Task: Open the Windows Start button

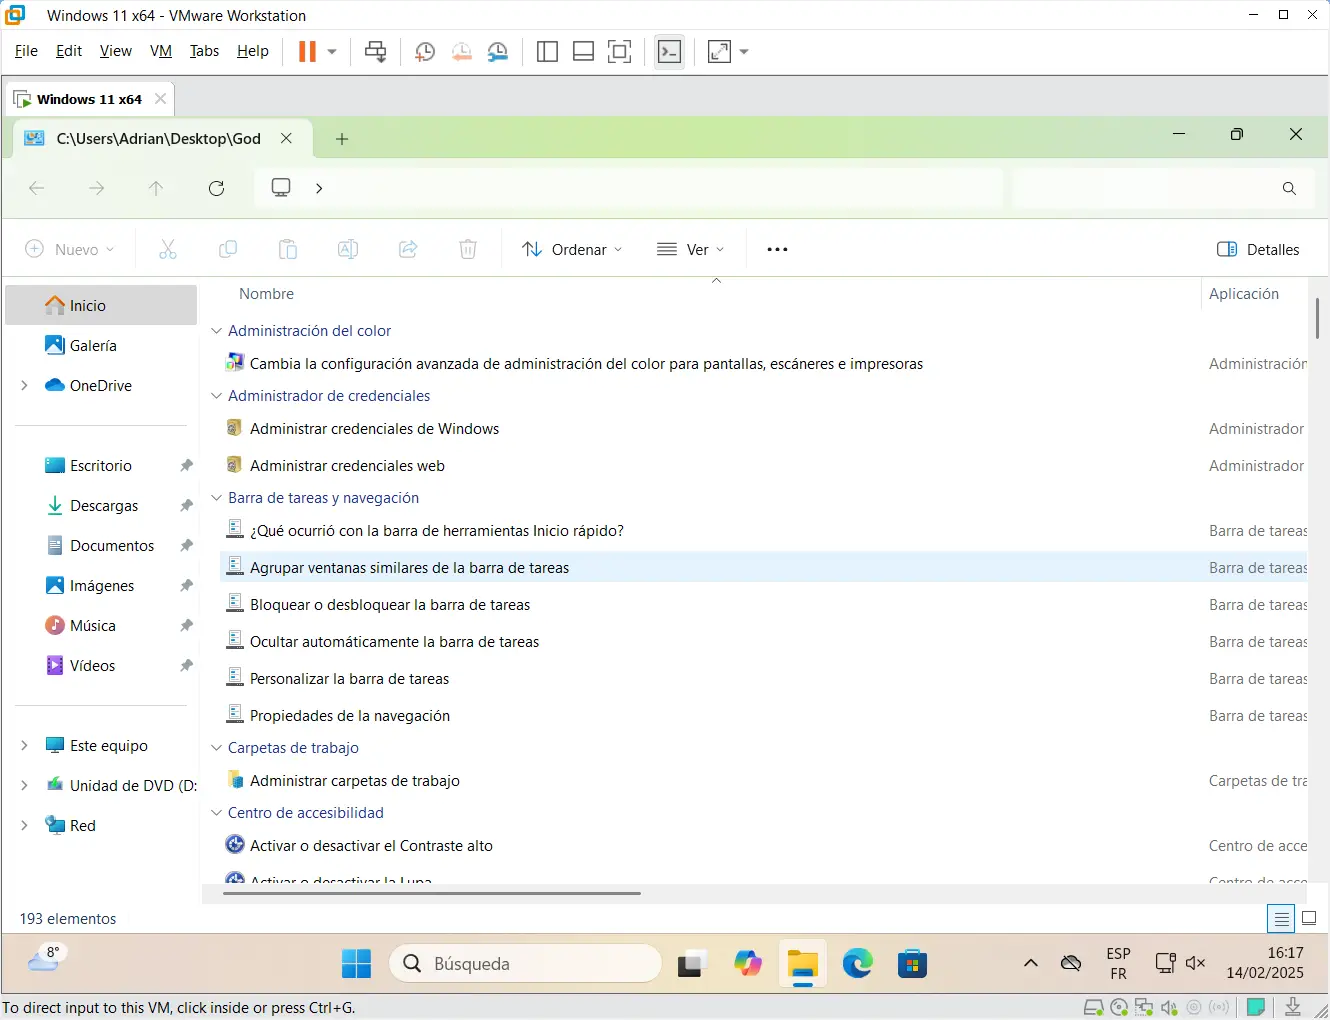Action: coord(356,964)
